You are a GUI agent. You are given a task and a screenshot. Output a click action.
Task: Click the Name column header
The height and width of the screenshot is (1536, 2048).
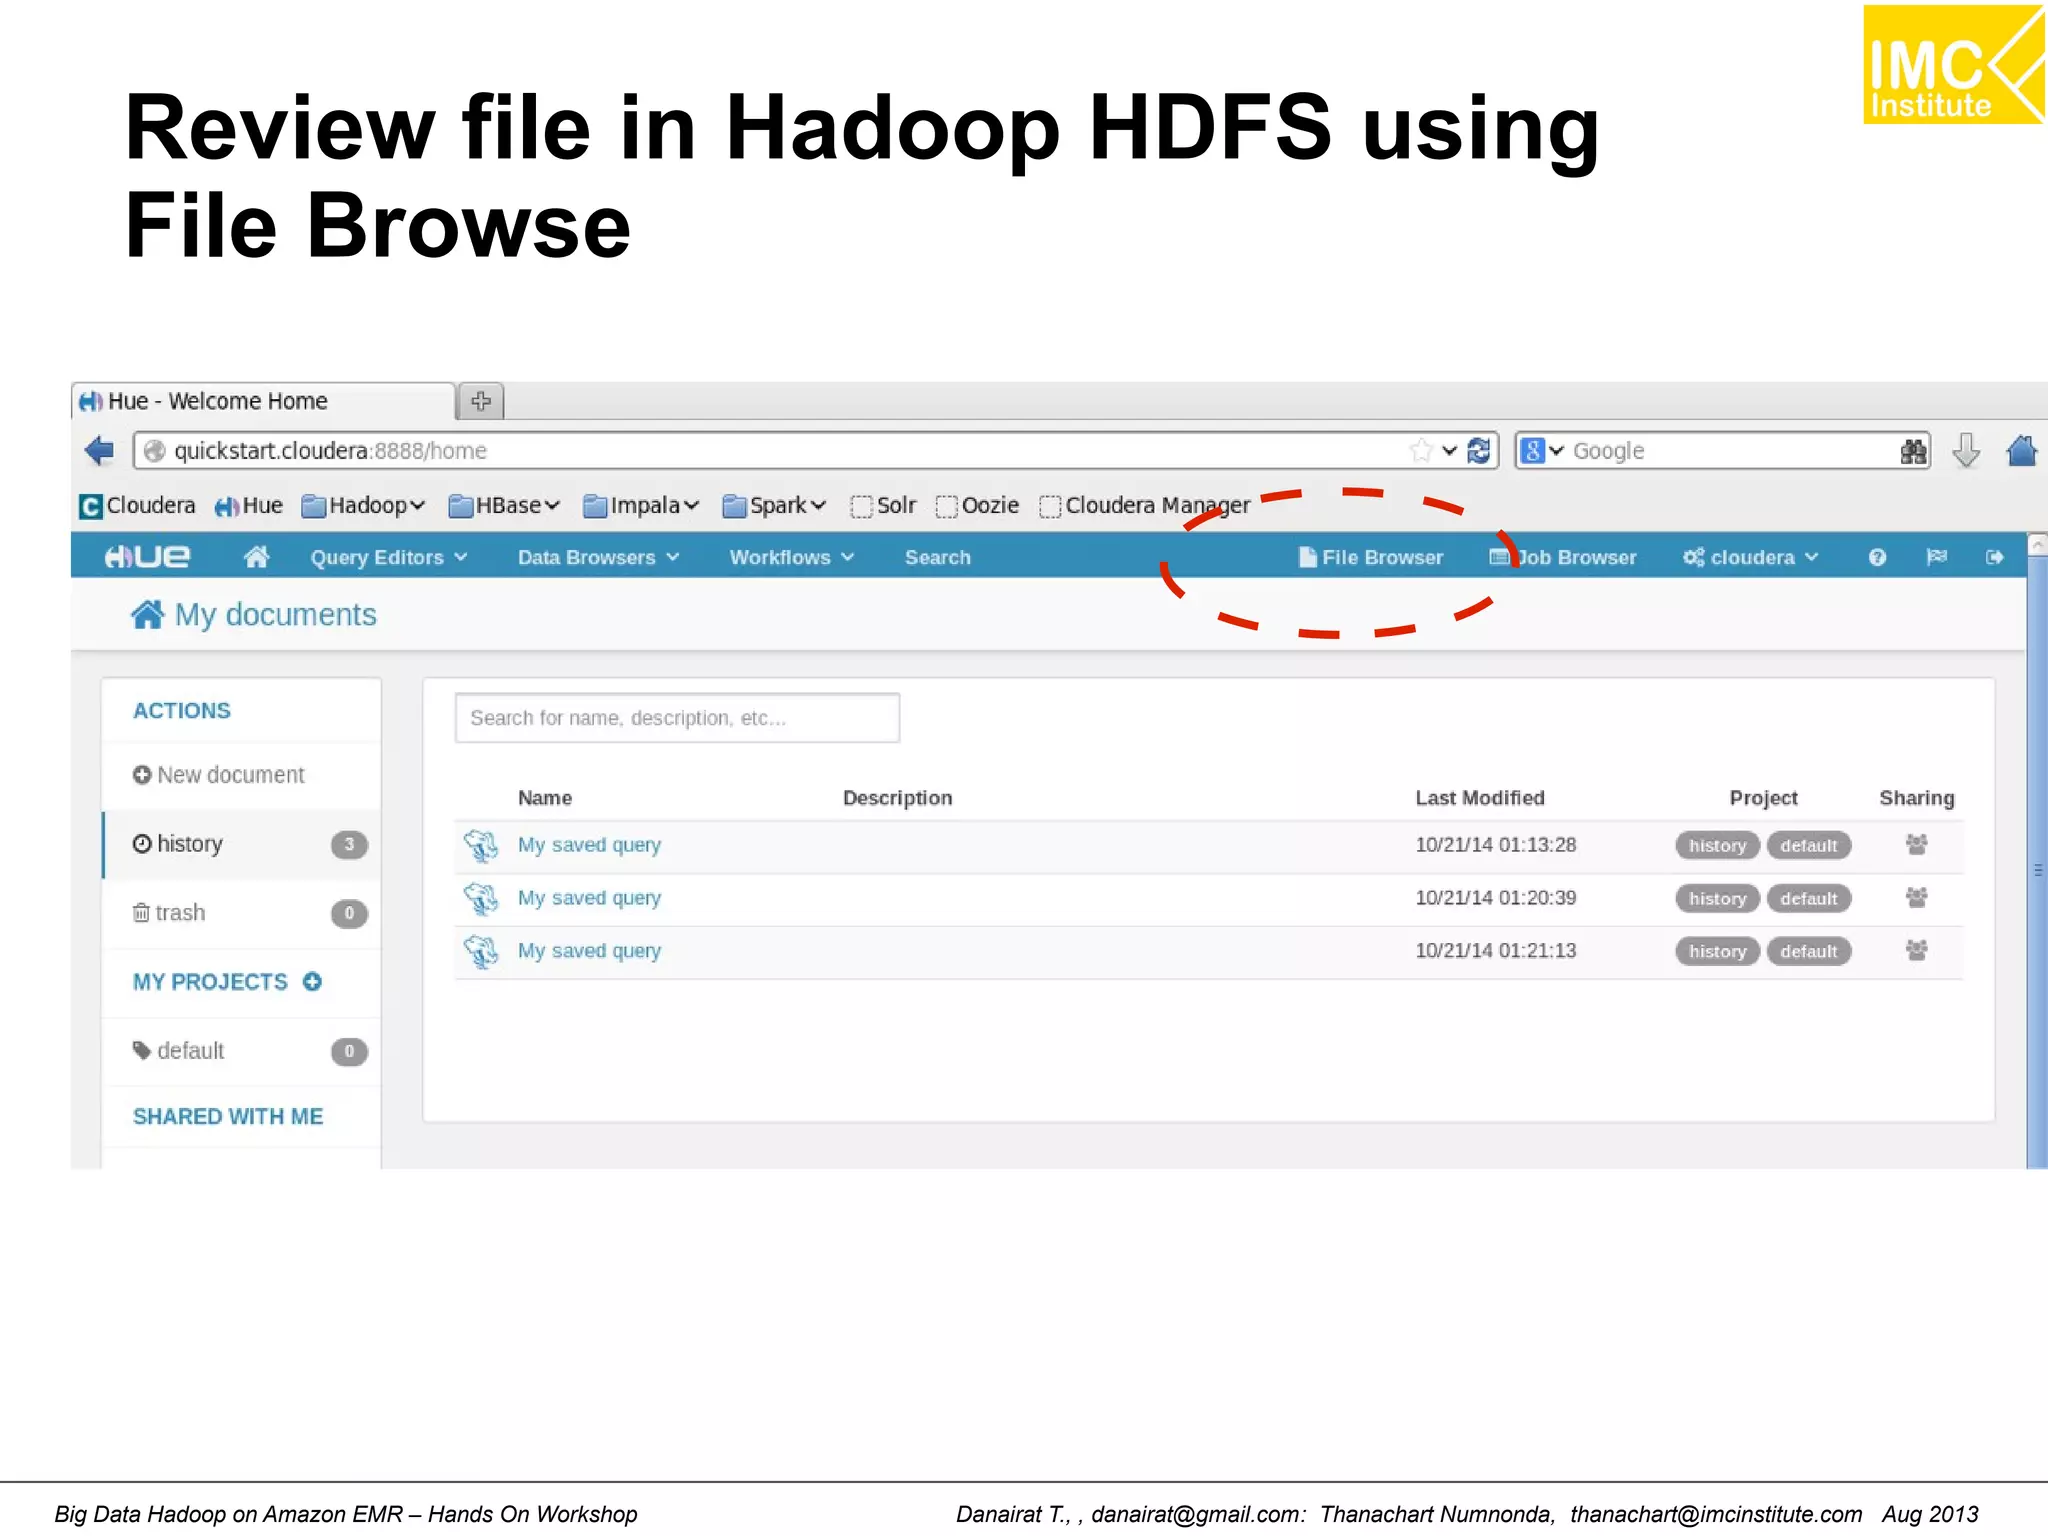point(545,798)
